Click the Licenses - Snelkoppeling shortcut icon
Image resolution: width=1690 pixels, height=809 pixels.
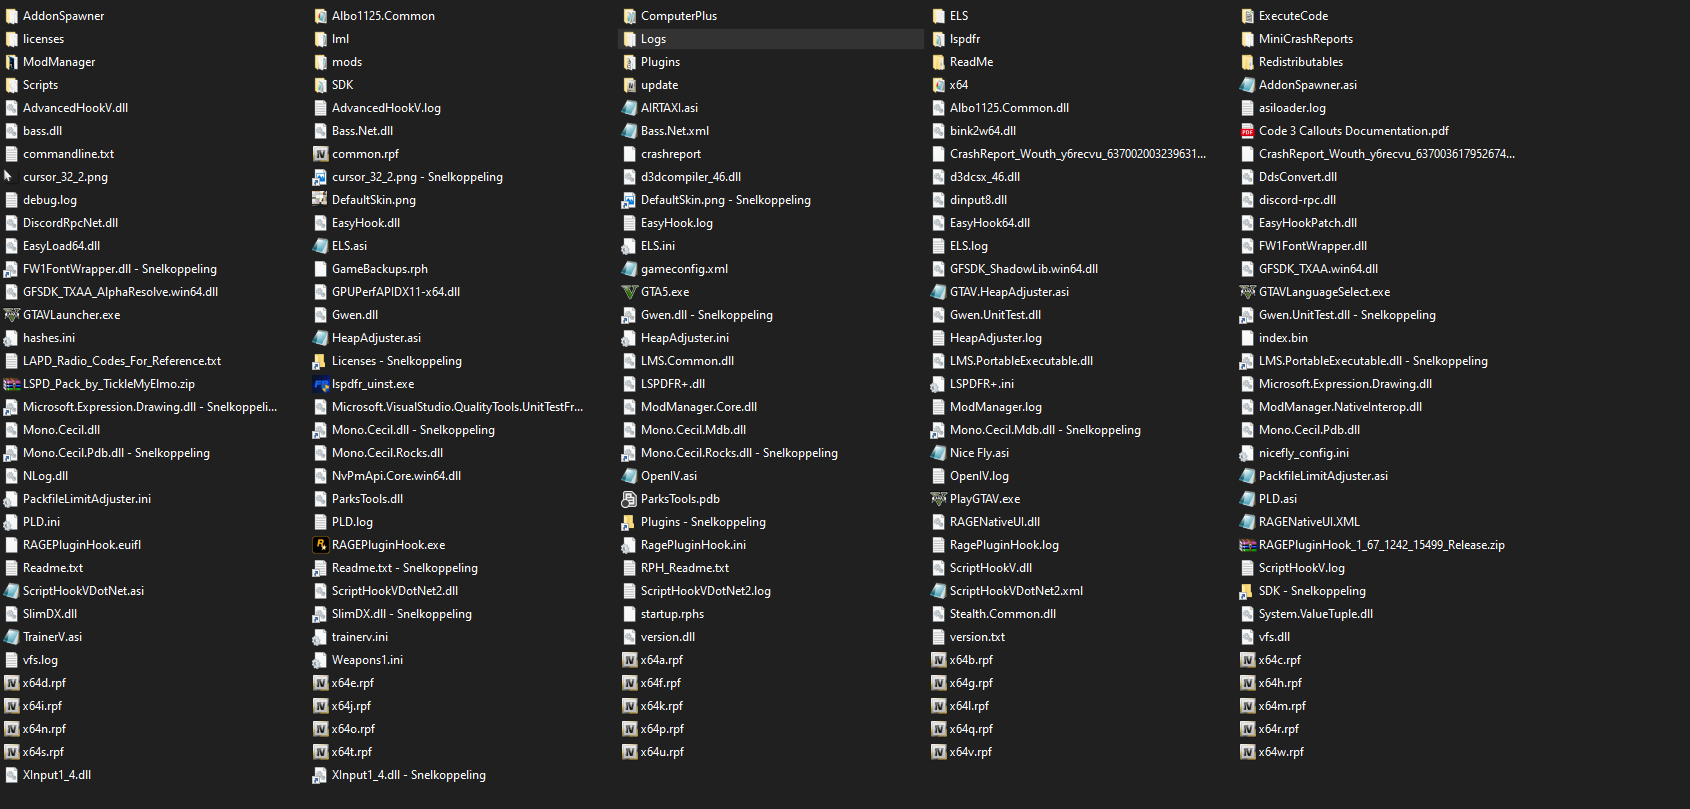[x=320, y=361]
